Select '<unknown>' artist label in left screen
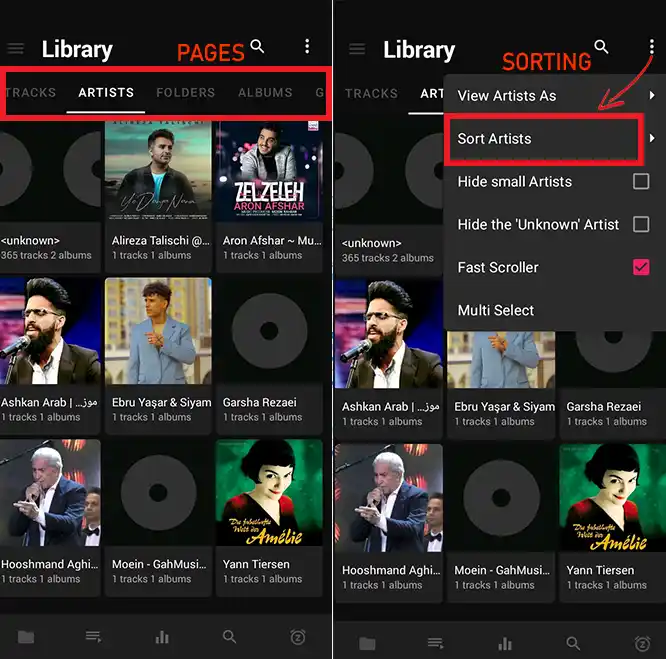The image size is (666, 659). click(x=30, y=241)
